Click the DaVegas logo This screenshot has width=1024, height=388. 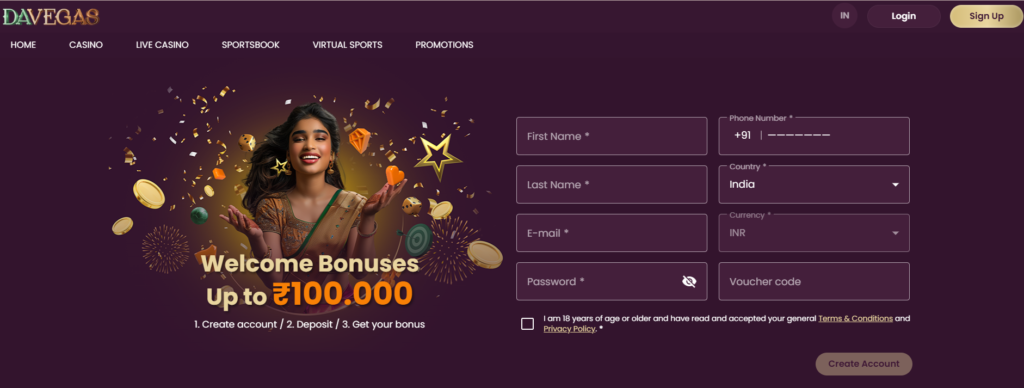50,17
